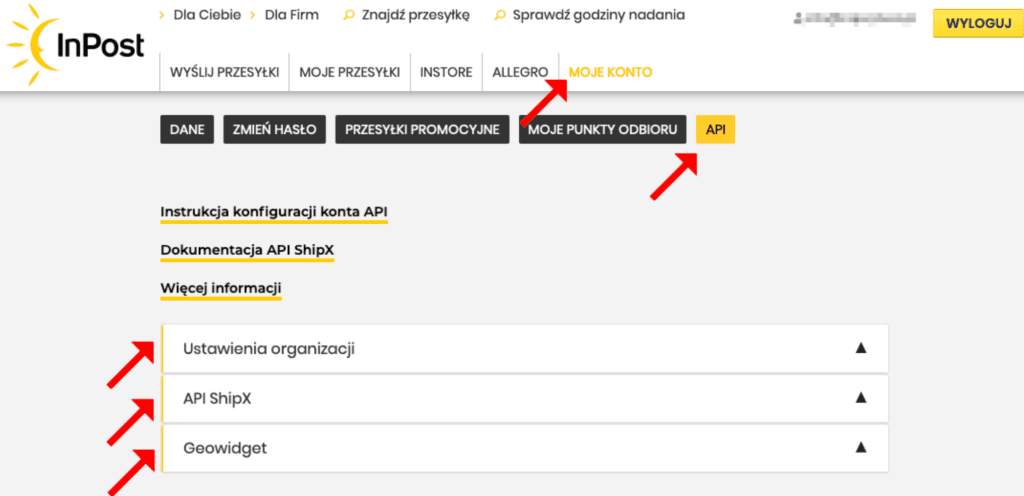Expand Ustawienia organizacji using its triangle arrow
This screenshot has width=1024, height=496.
click(860, 348)
